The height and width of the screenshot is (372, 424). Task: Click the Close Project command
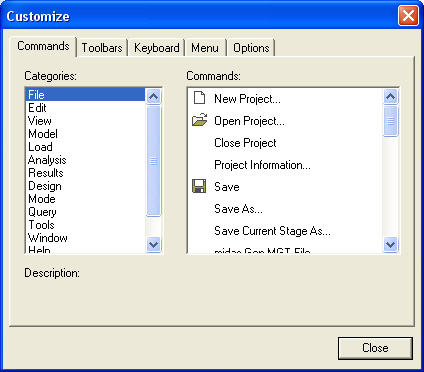click(245, 143)
